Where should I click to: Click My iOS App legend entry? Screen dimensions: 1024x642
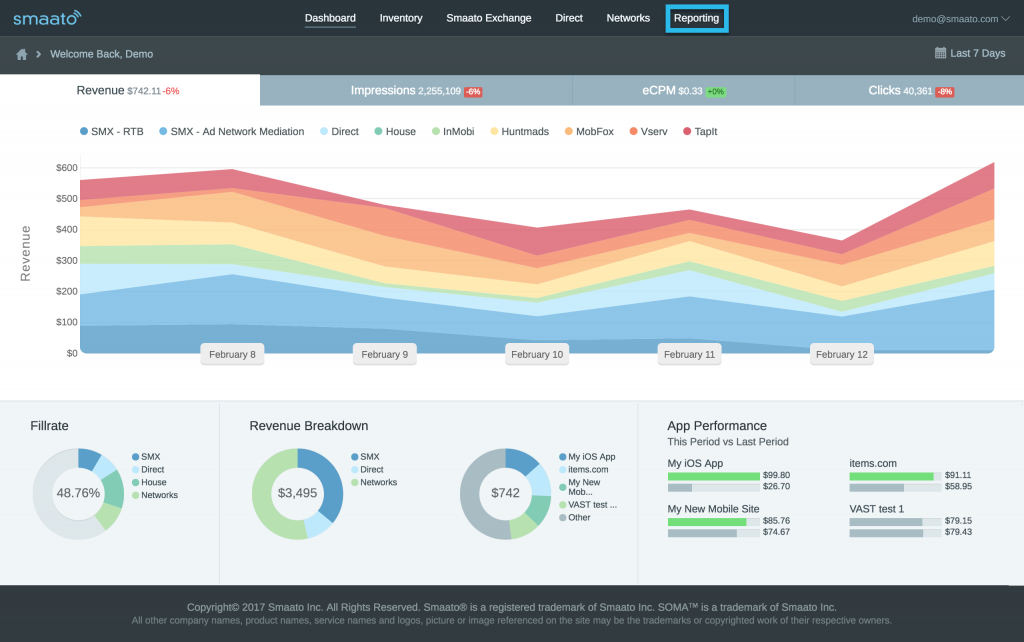[587, 457]
